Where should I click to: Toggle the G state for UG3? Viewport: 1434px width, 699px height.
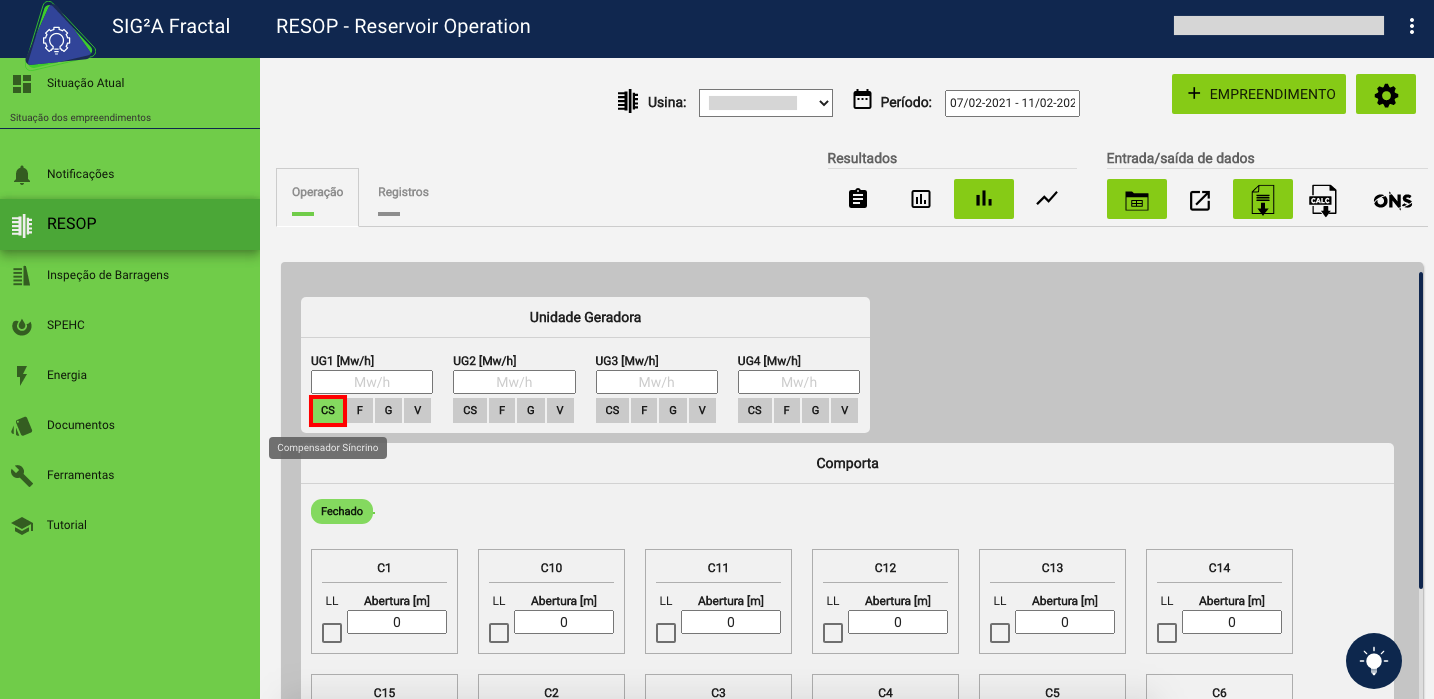click(x=673, y=410)
